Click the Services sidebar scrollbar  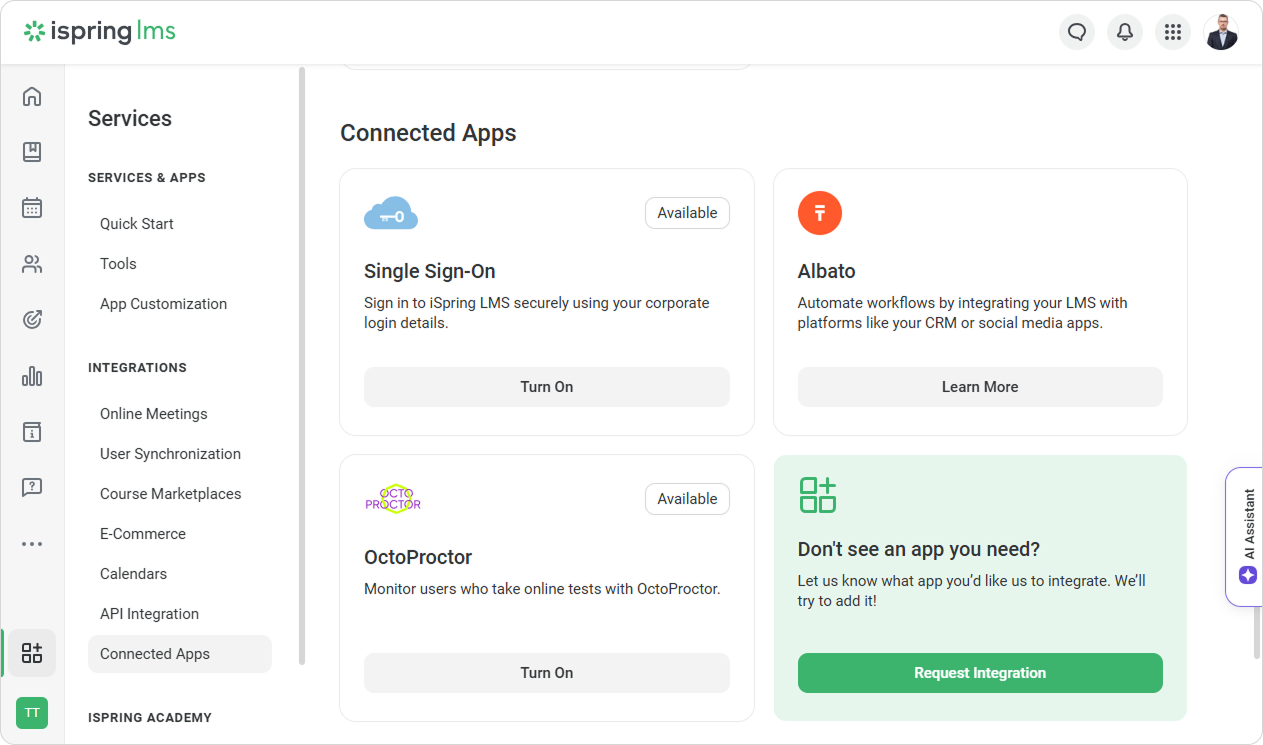[x=301, y=365]
